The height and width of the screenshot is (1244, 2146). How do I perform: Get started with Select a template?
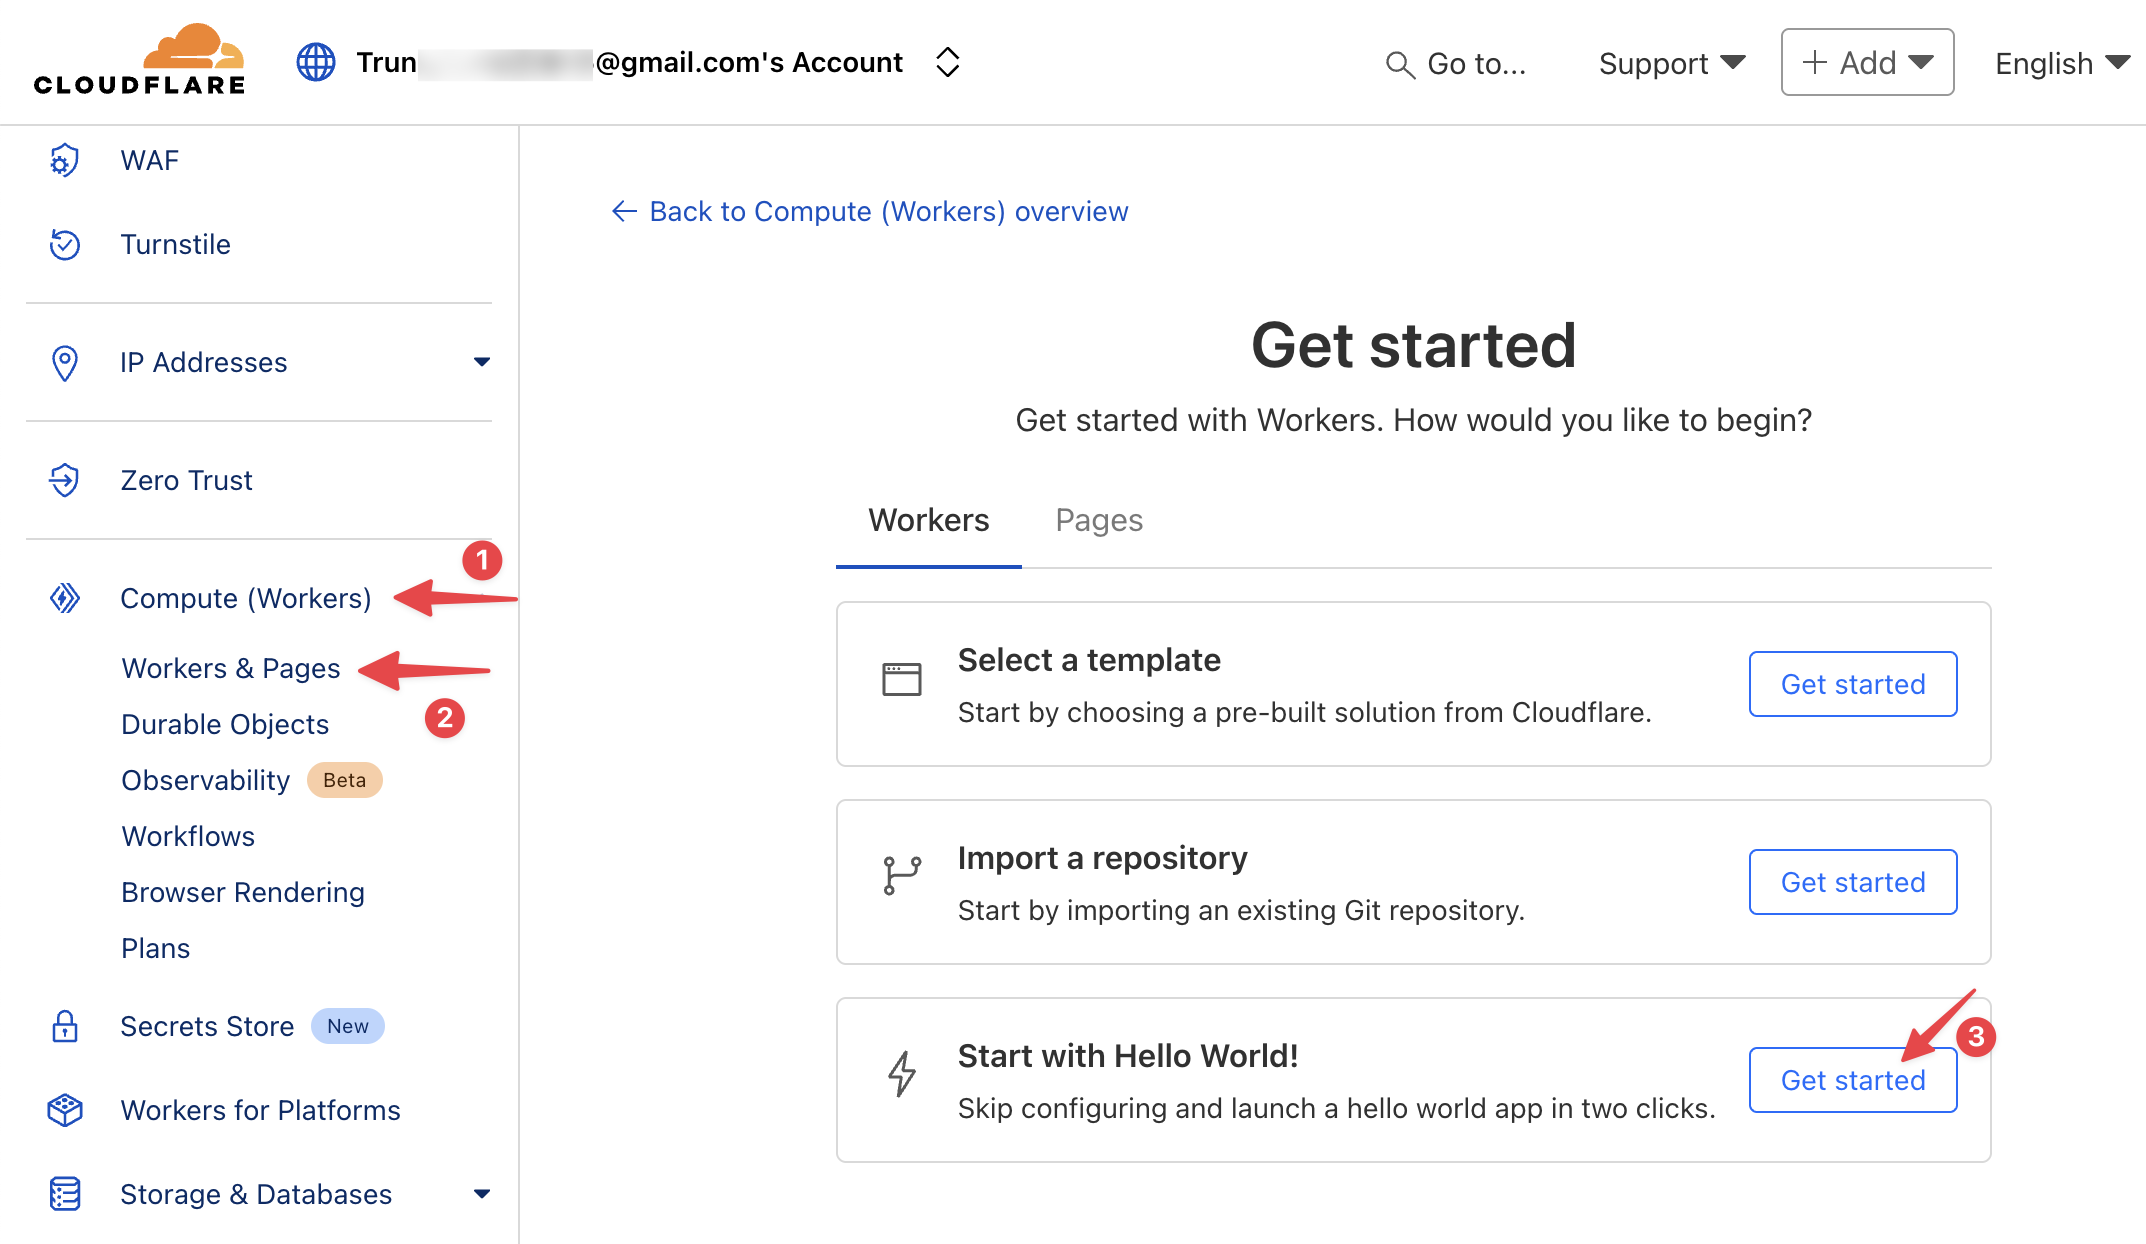pos(1853,684)
